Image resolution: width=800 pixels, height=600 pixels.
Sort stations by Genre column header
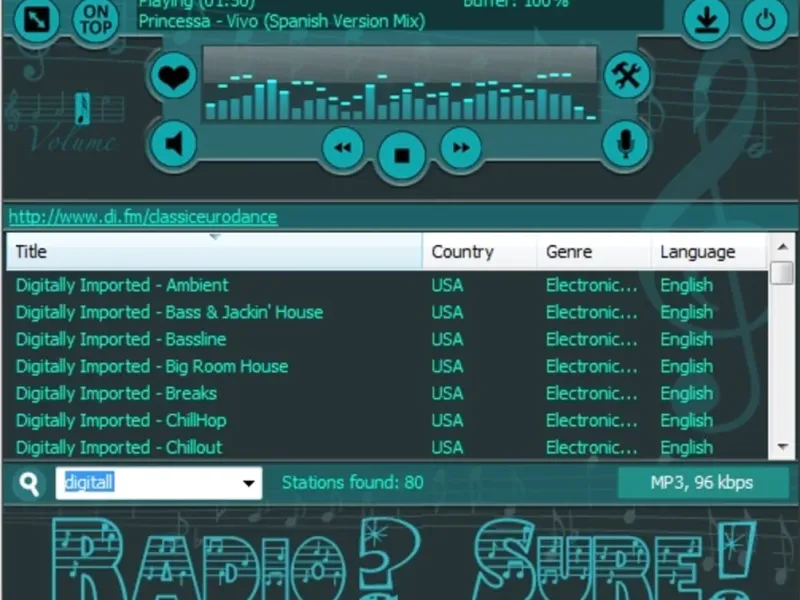[x=594, y=252]
